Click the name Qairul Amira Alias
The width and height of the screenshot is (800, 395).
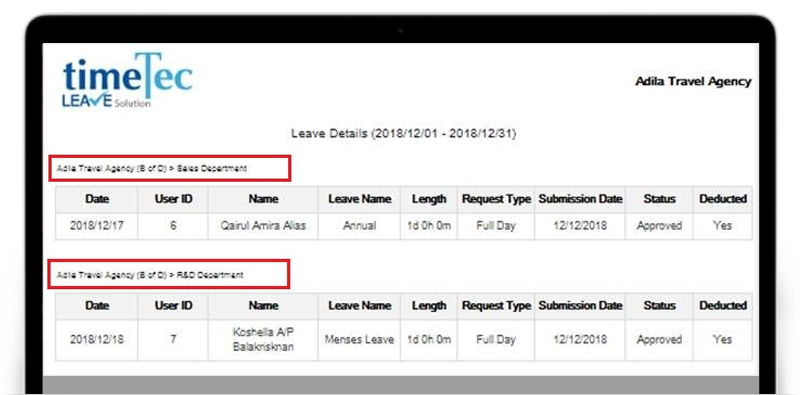263,226
